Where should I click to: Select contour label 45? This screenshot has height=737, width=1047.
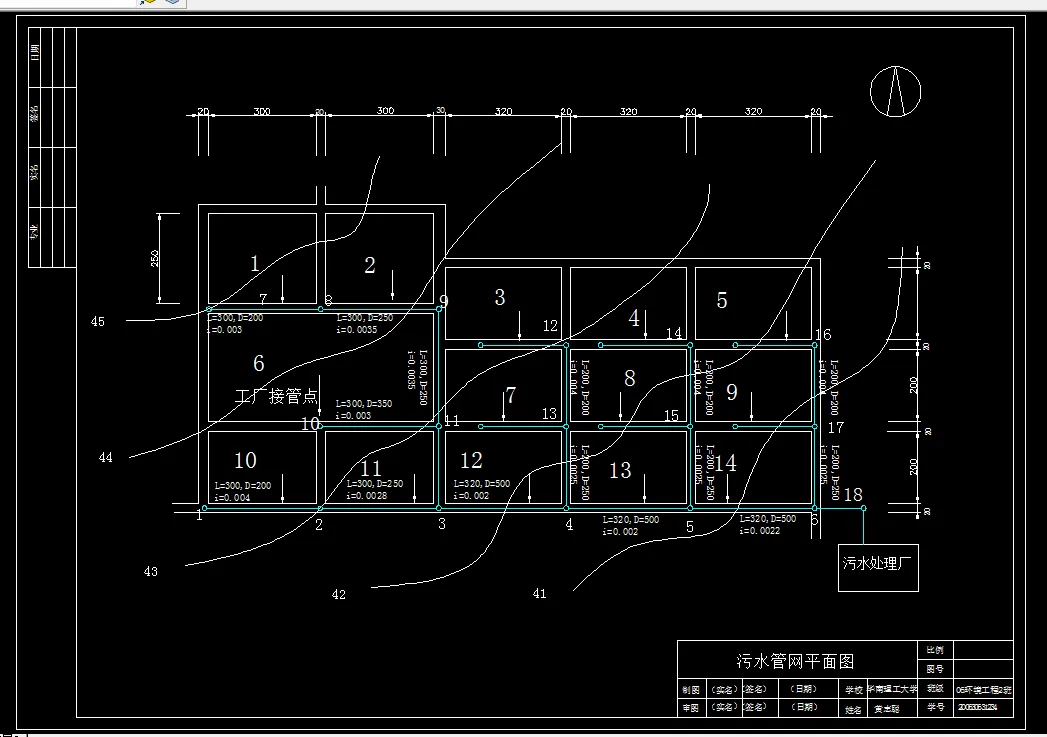pos(97,322)
